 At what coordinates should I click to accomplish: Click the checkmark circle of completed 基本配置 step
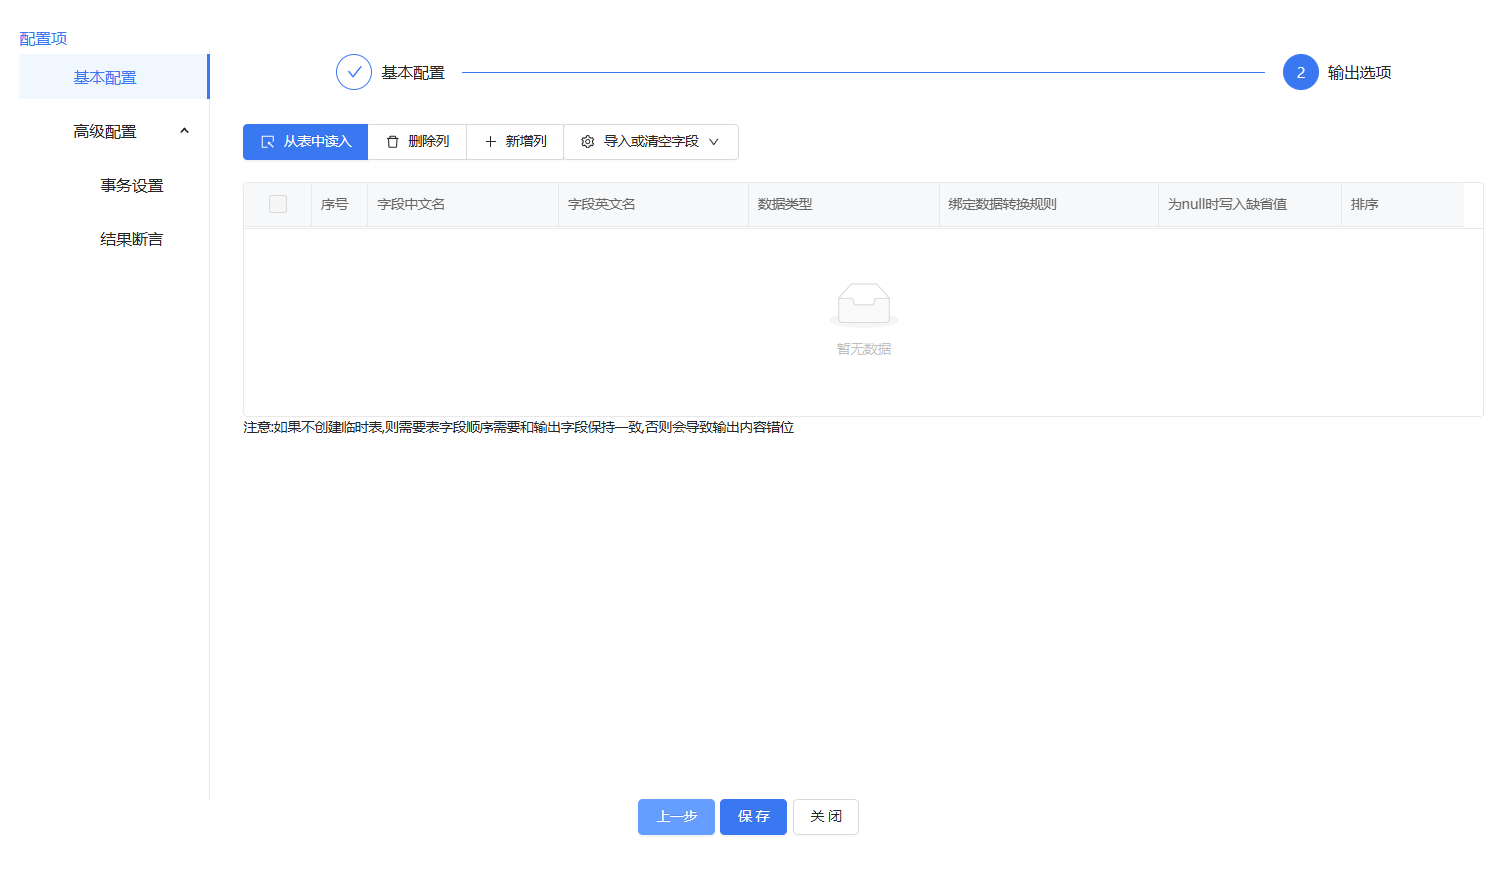353,71
